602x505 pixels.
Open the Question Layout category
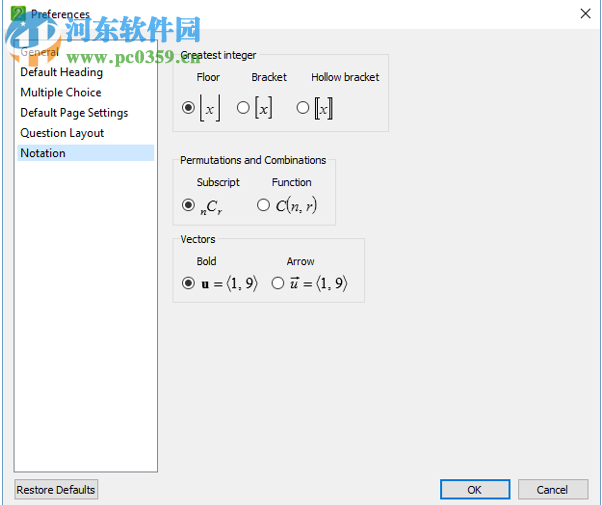(85, 133)
